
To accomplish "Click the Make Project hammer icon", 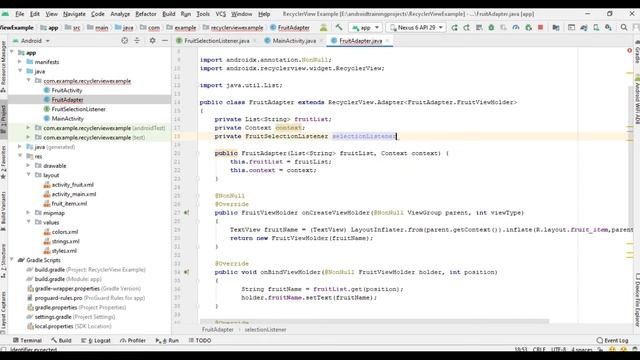I will point(339,27).
